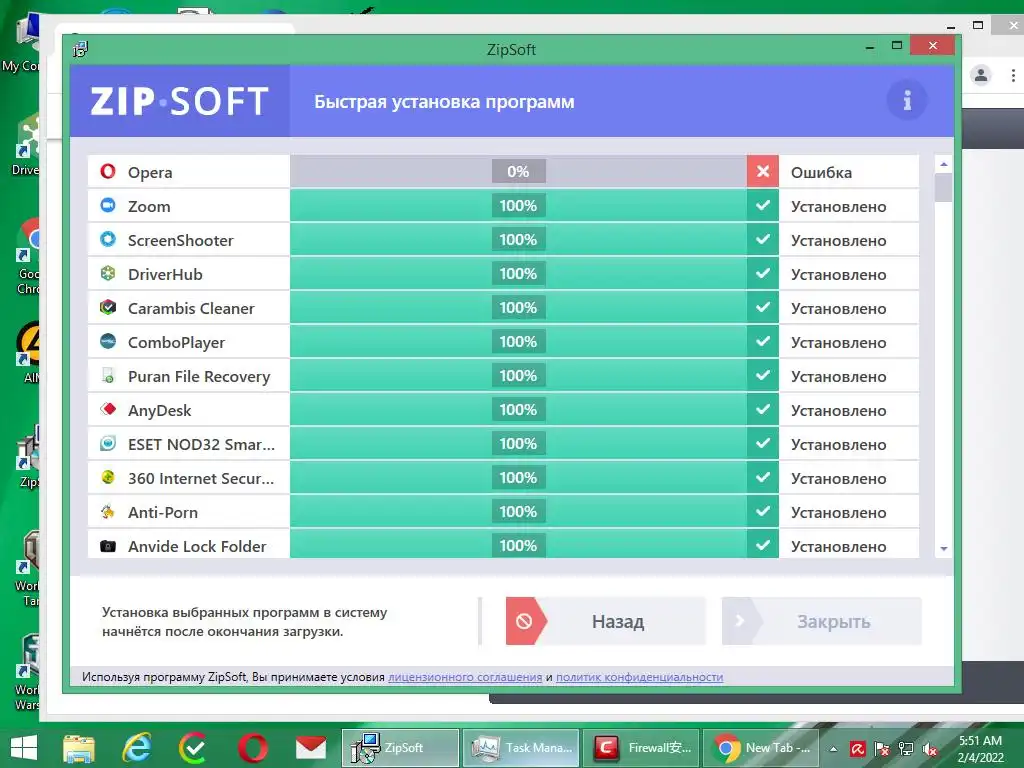Click the Opera logo in the list
1024x768 pixels.
pyautogui.click(x=108, y=172)
